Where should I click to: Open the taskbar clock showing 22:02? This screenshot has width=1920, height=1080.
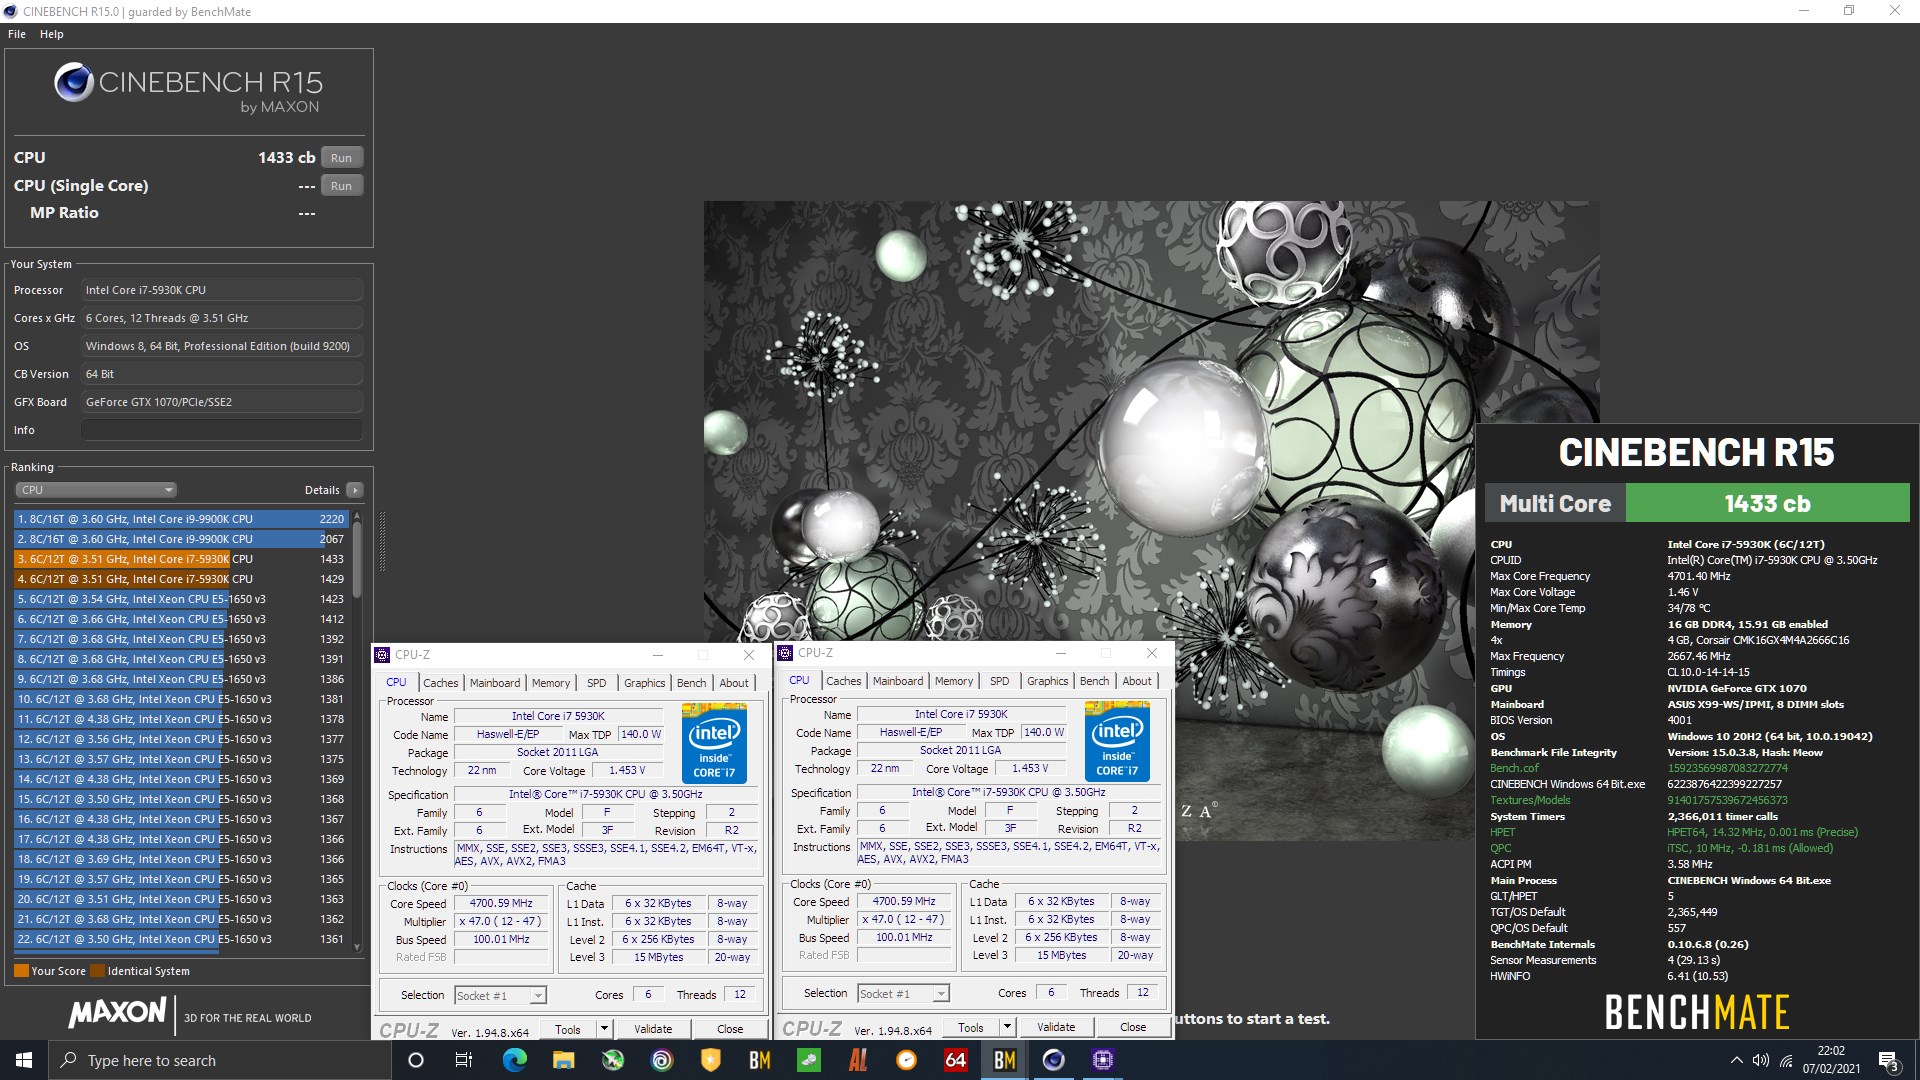click(1831, 1060)
